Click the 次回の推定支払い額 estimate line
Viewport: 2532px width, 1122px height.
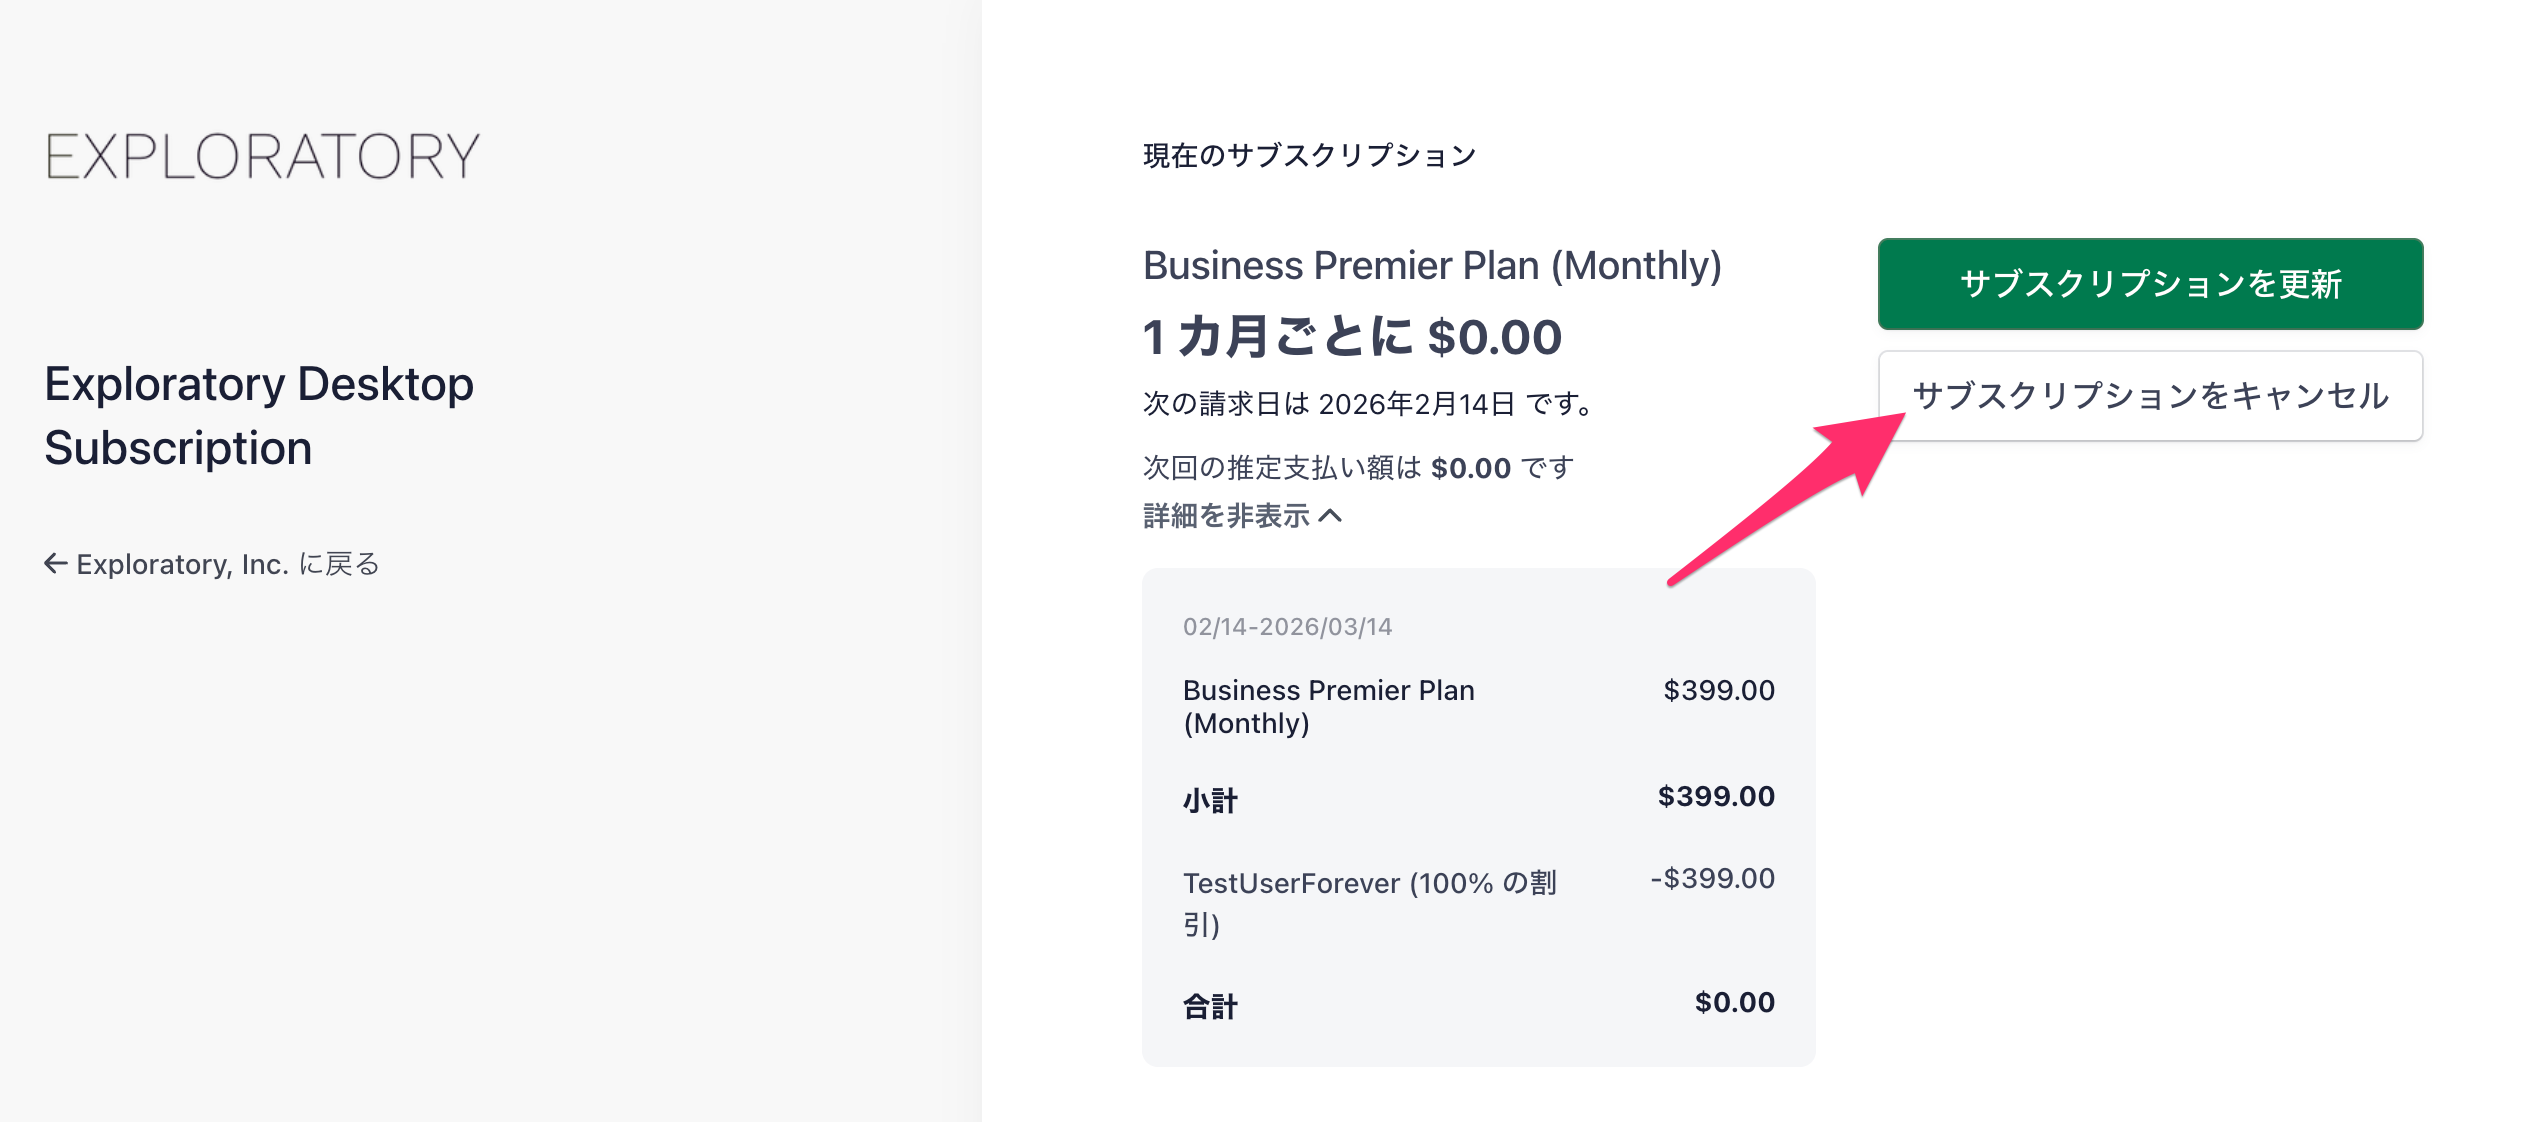(x=1358, y=468)
